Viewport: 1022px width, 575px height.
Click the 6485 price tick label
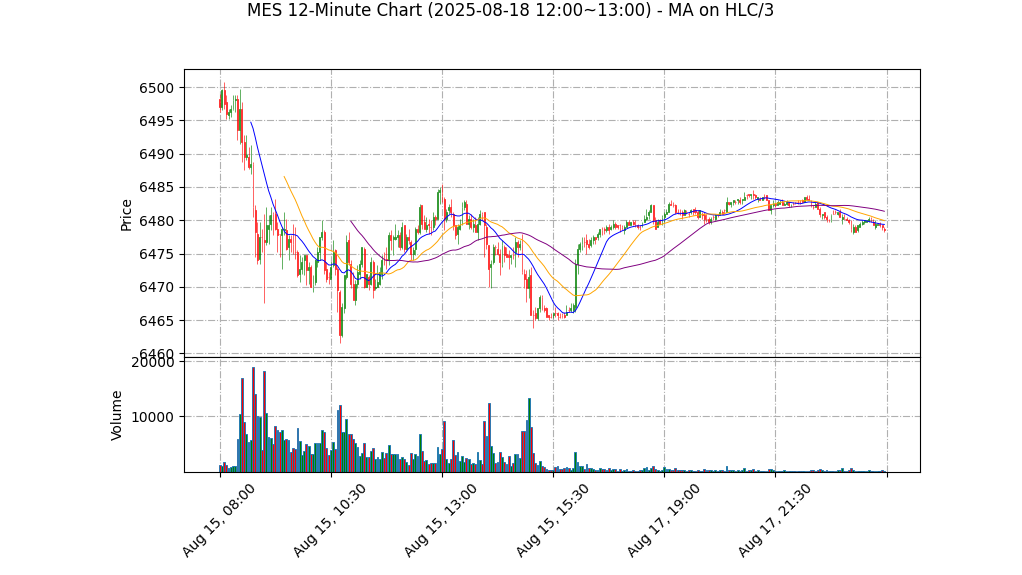pos(157,188)
